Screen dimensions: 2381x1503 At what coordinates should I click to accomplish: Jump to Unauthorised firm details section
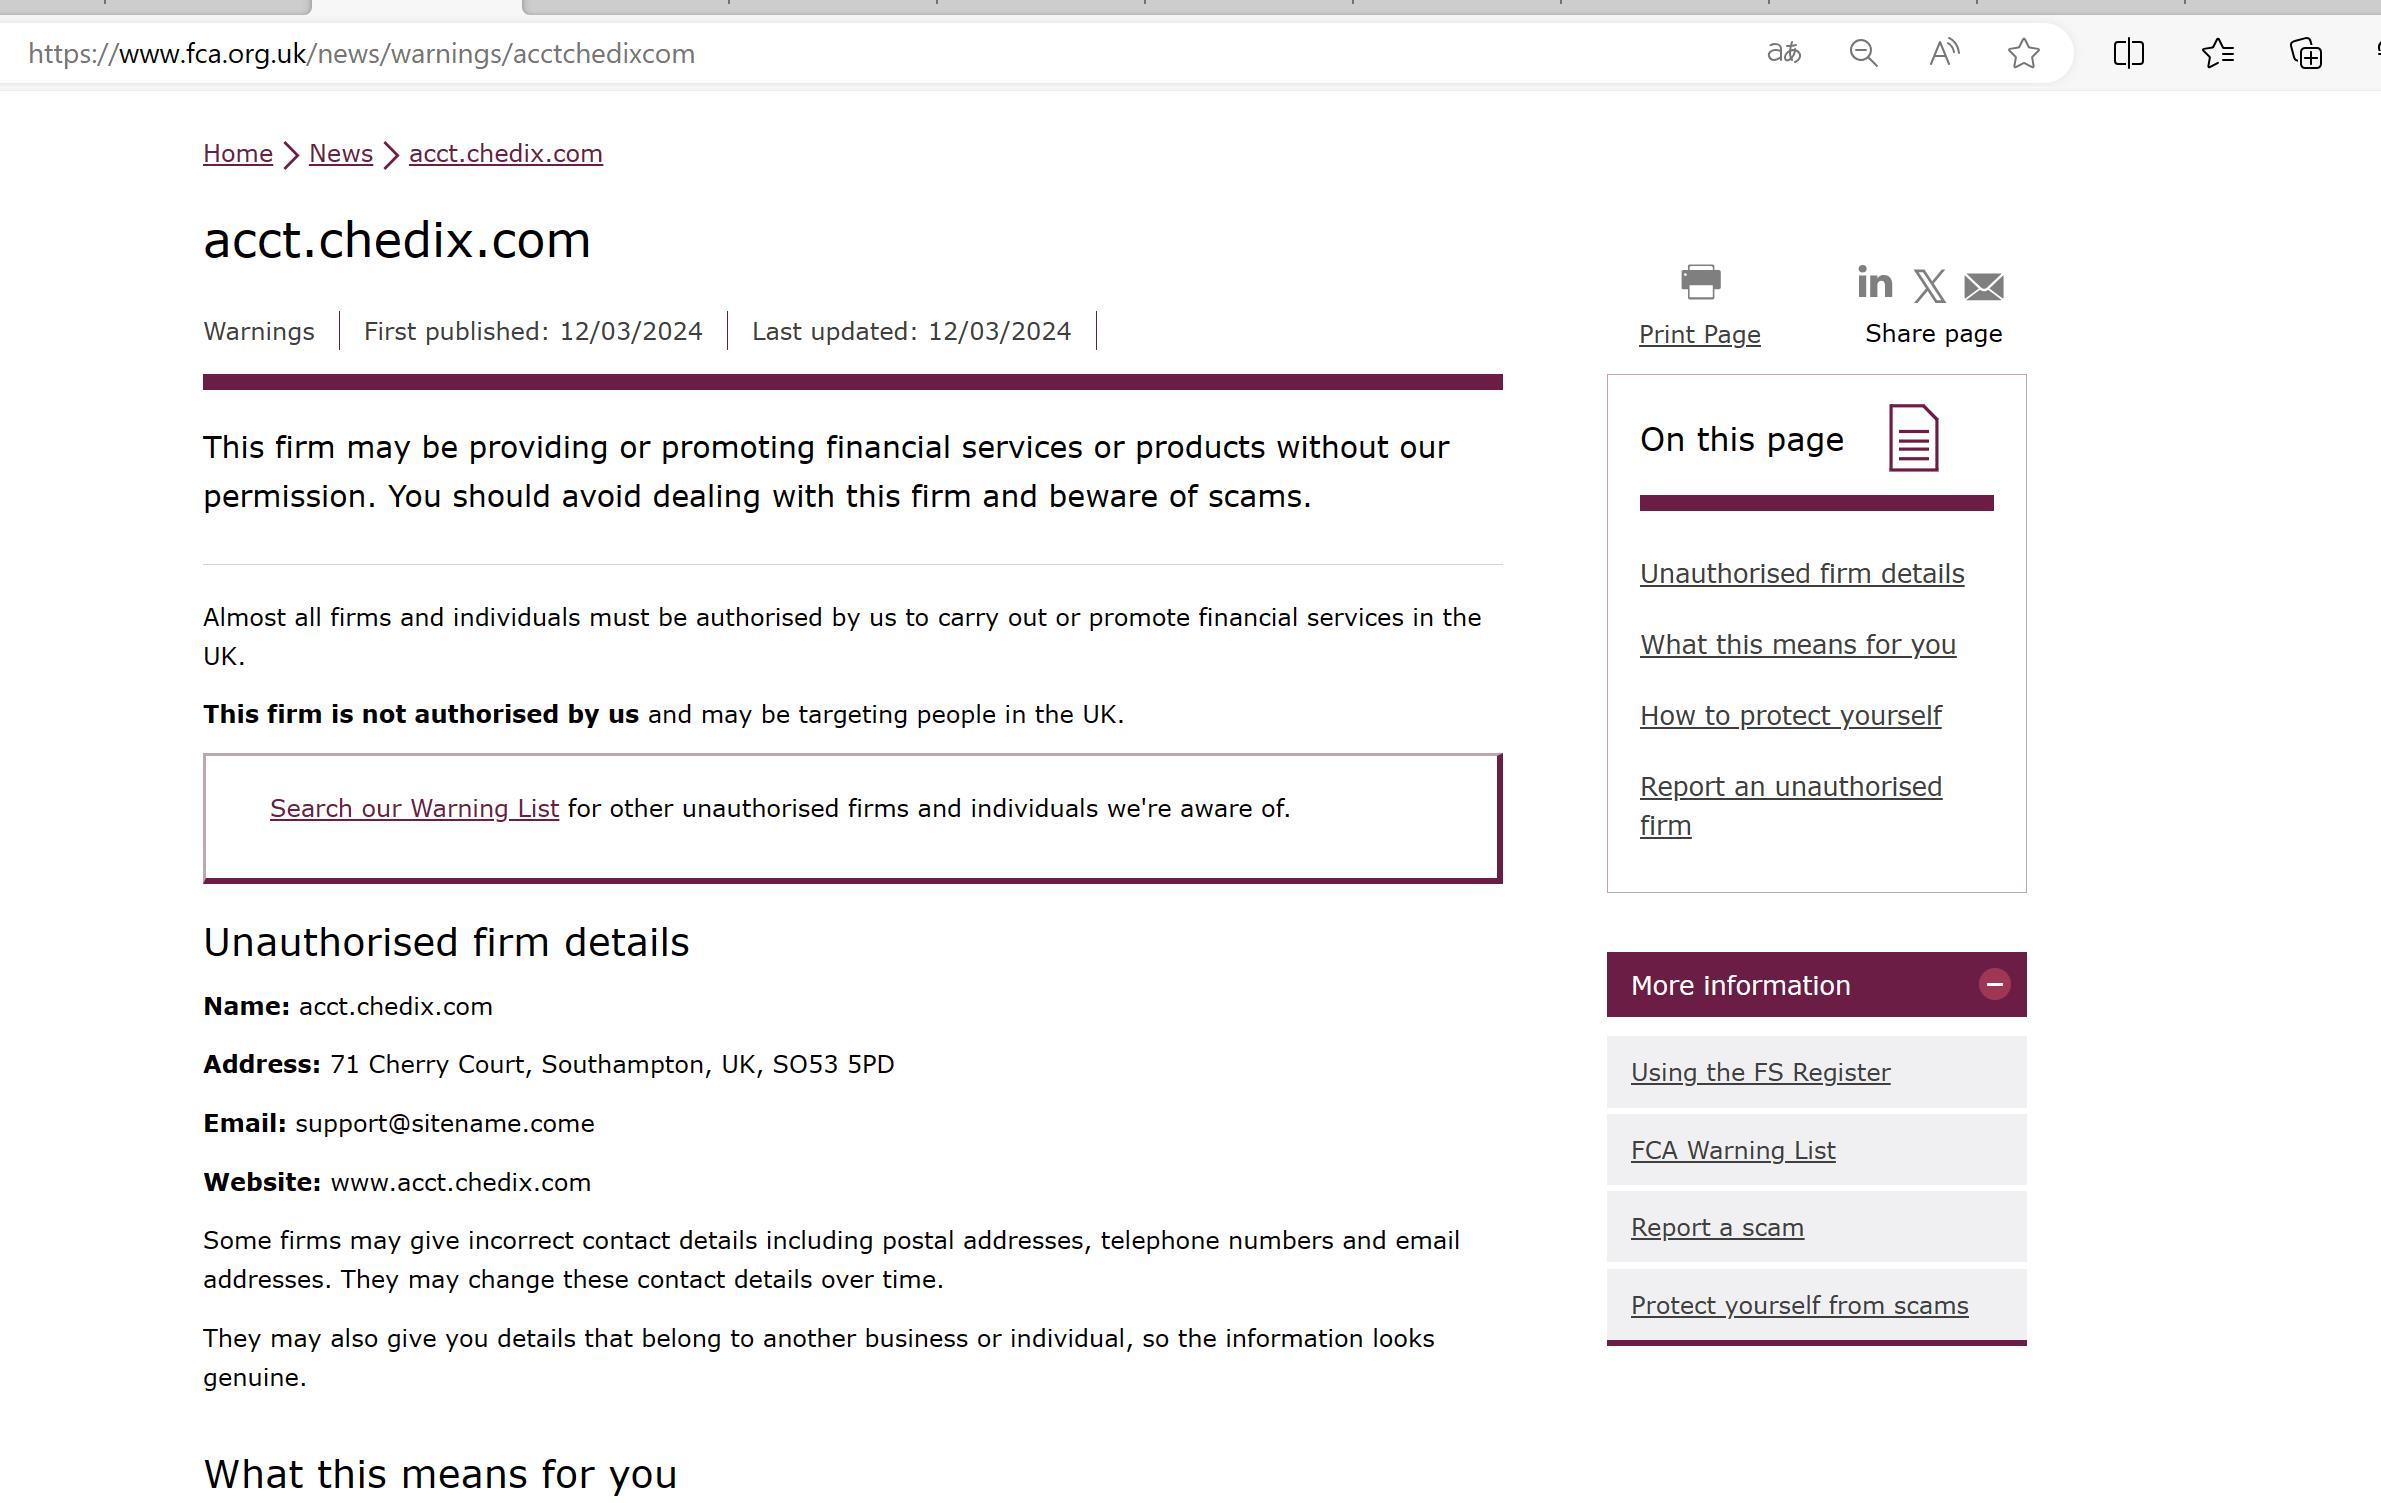click(1801, 574)
